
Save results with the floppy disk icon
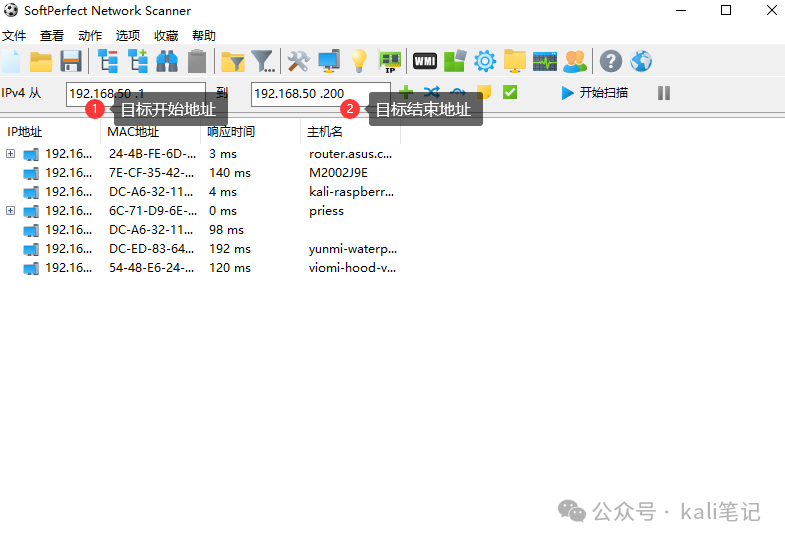[x=71, y=62]
